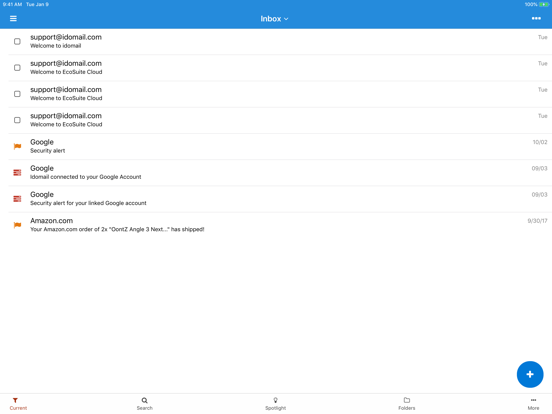Tap the battery indicator in status bar
Viewport: 552px width, 414px height.
[544, 4]
